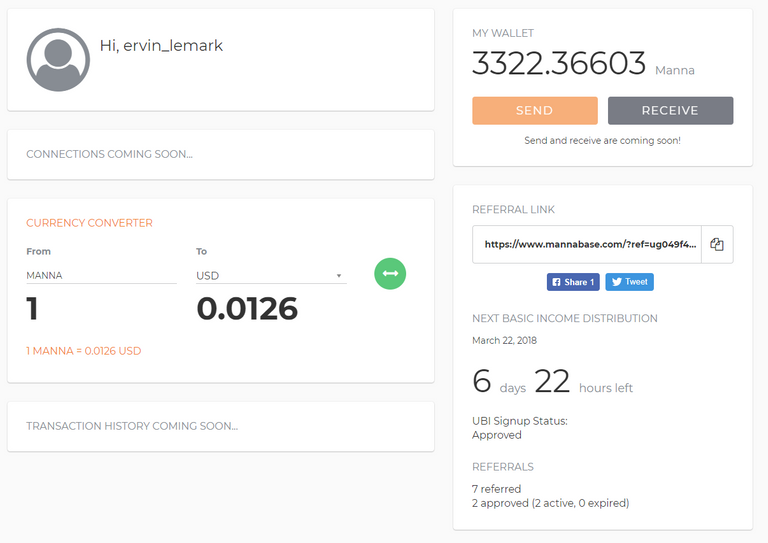Open the USD currency dropdown
The width and height of the screenshot is (768, 543).
coord(271,276)
